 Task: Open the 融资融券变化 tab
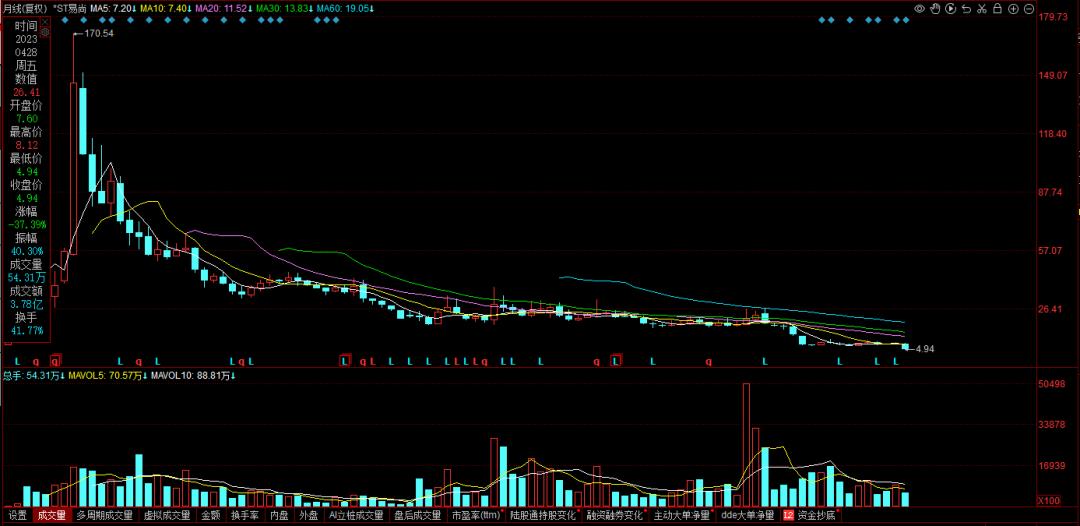tap(614, 515)
